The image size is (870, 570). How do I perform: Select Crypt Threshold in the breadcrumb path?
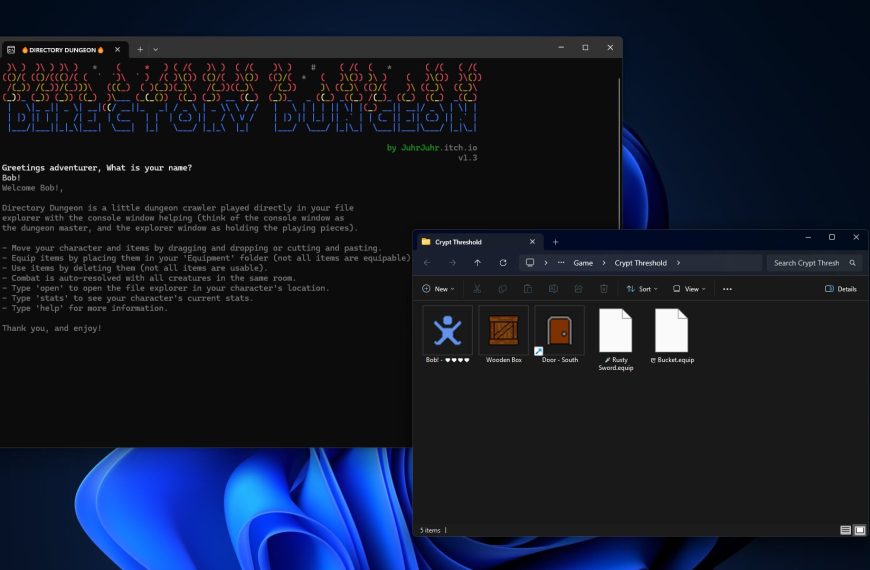(640, 263)
